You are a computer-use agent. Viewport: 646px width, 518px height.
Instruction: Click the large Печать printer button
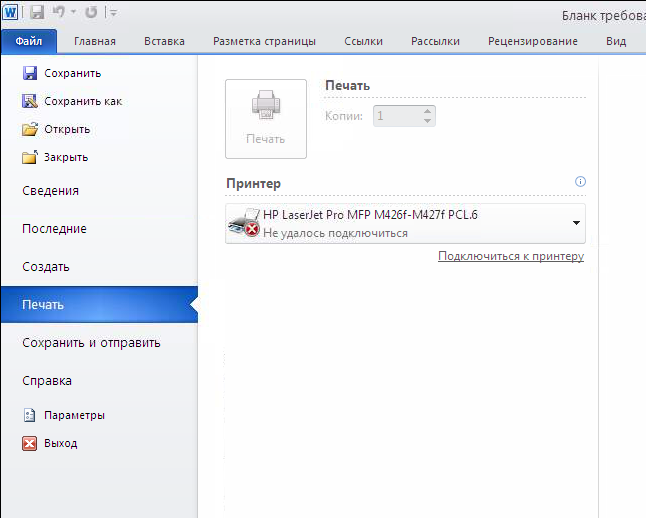coord(266,119)
